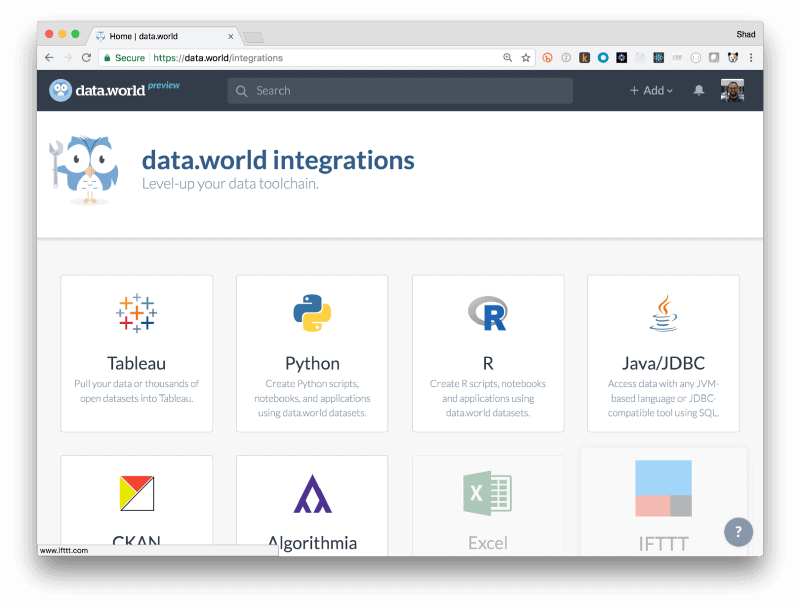Screen dimensions: 800x609
Task: Click the browser forward arrow
Action: pyautogui.click(x=67, y=58)
